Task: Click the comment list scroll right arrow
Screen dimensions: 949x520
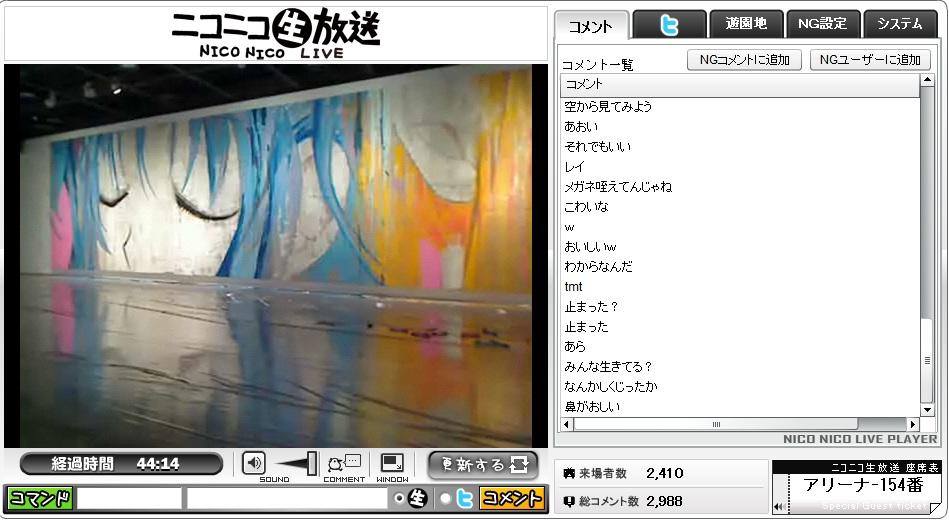Action: (913, 424)
